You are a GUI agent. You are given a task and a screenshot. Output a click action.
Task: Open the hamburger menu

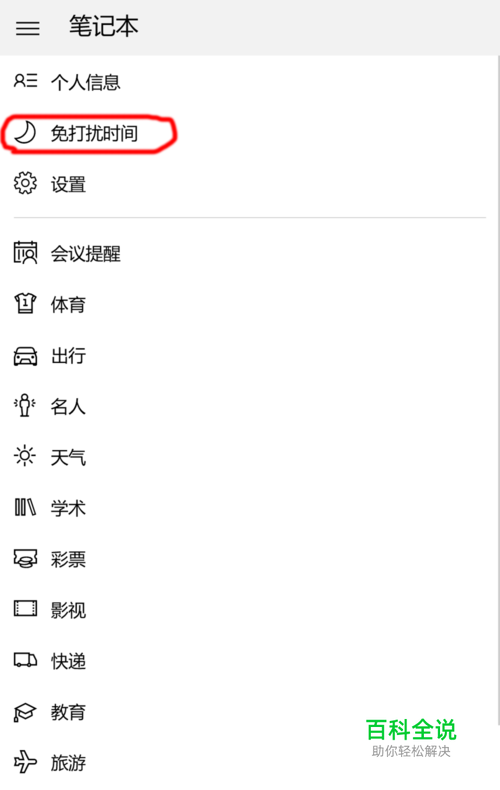pos(28,28)
